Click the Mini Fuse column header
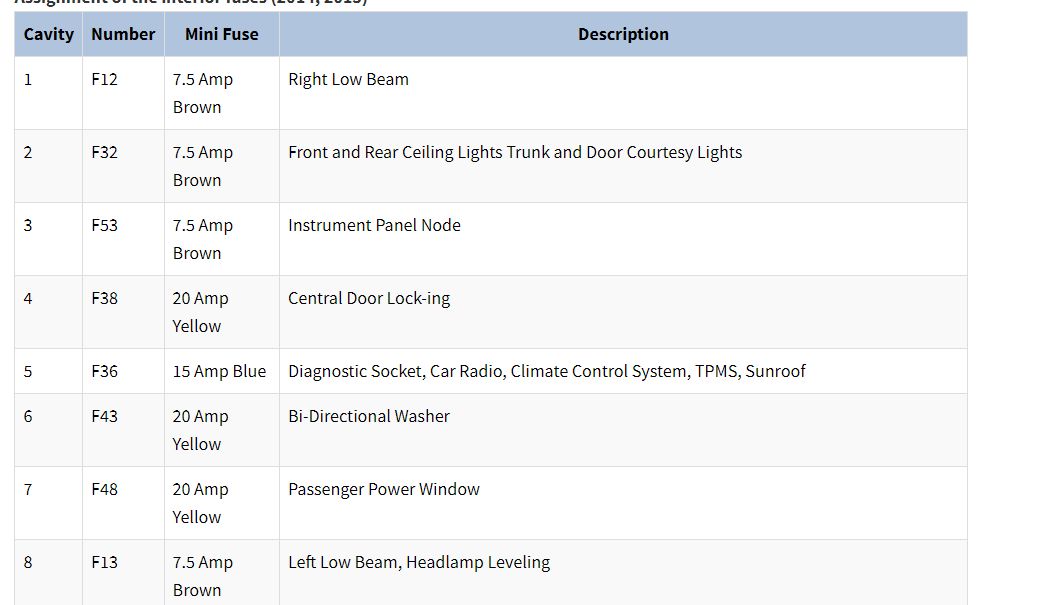1048x605 pixels. pos(221,34)
